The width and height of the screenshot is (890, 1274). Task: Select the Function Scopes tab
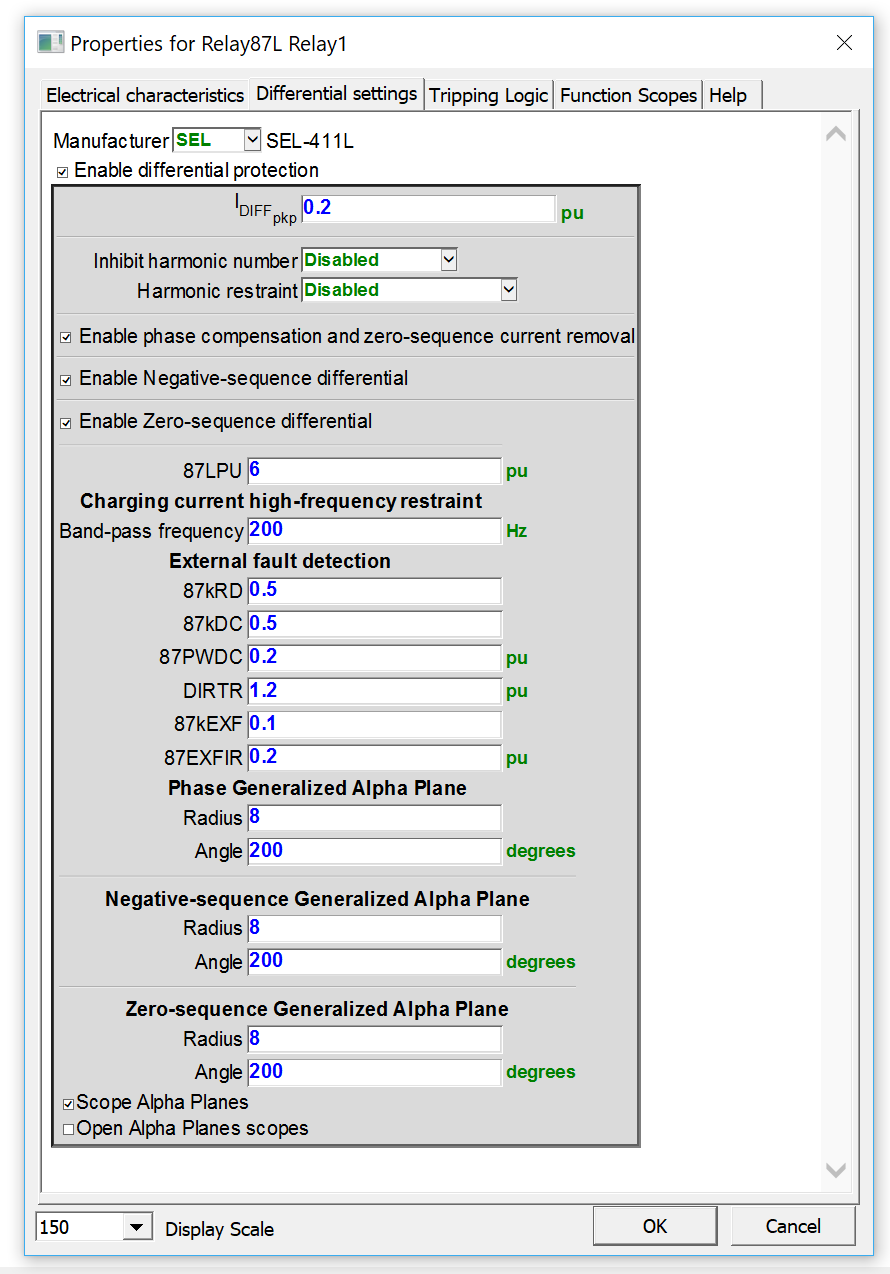coord(628,93)
